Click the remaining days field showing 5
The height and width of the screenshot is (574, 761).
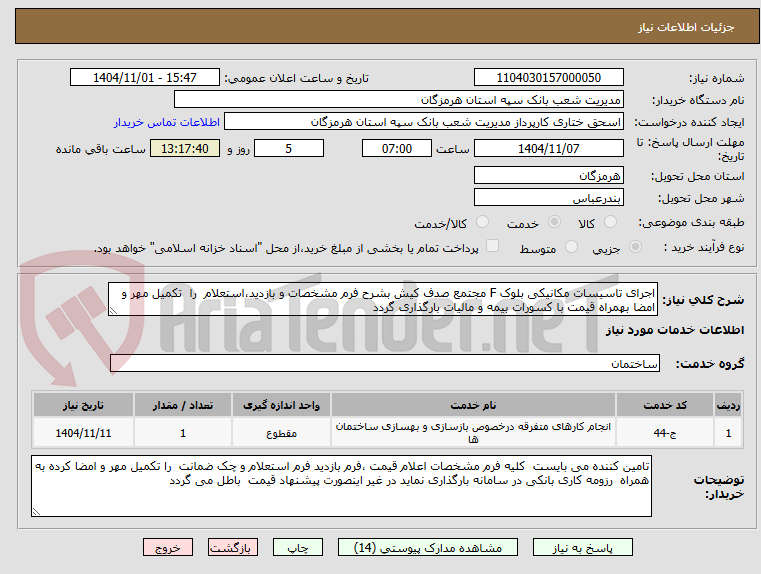click(x=289, y=148)
